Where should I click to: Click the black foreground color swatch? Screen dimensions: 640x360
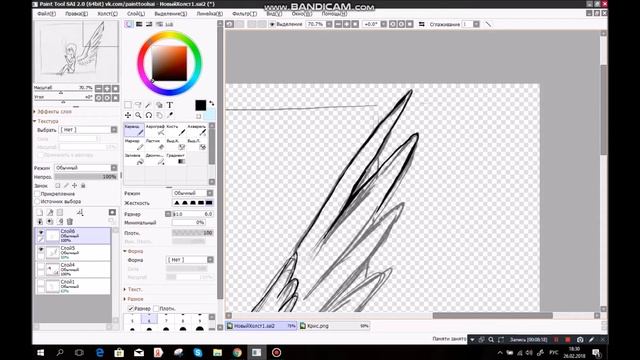(x=200, y=105)
